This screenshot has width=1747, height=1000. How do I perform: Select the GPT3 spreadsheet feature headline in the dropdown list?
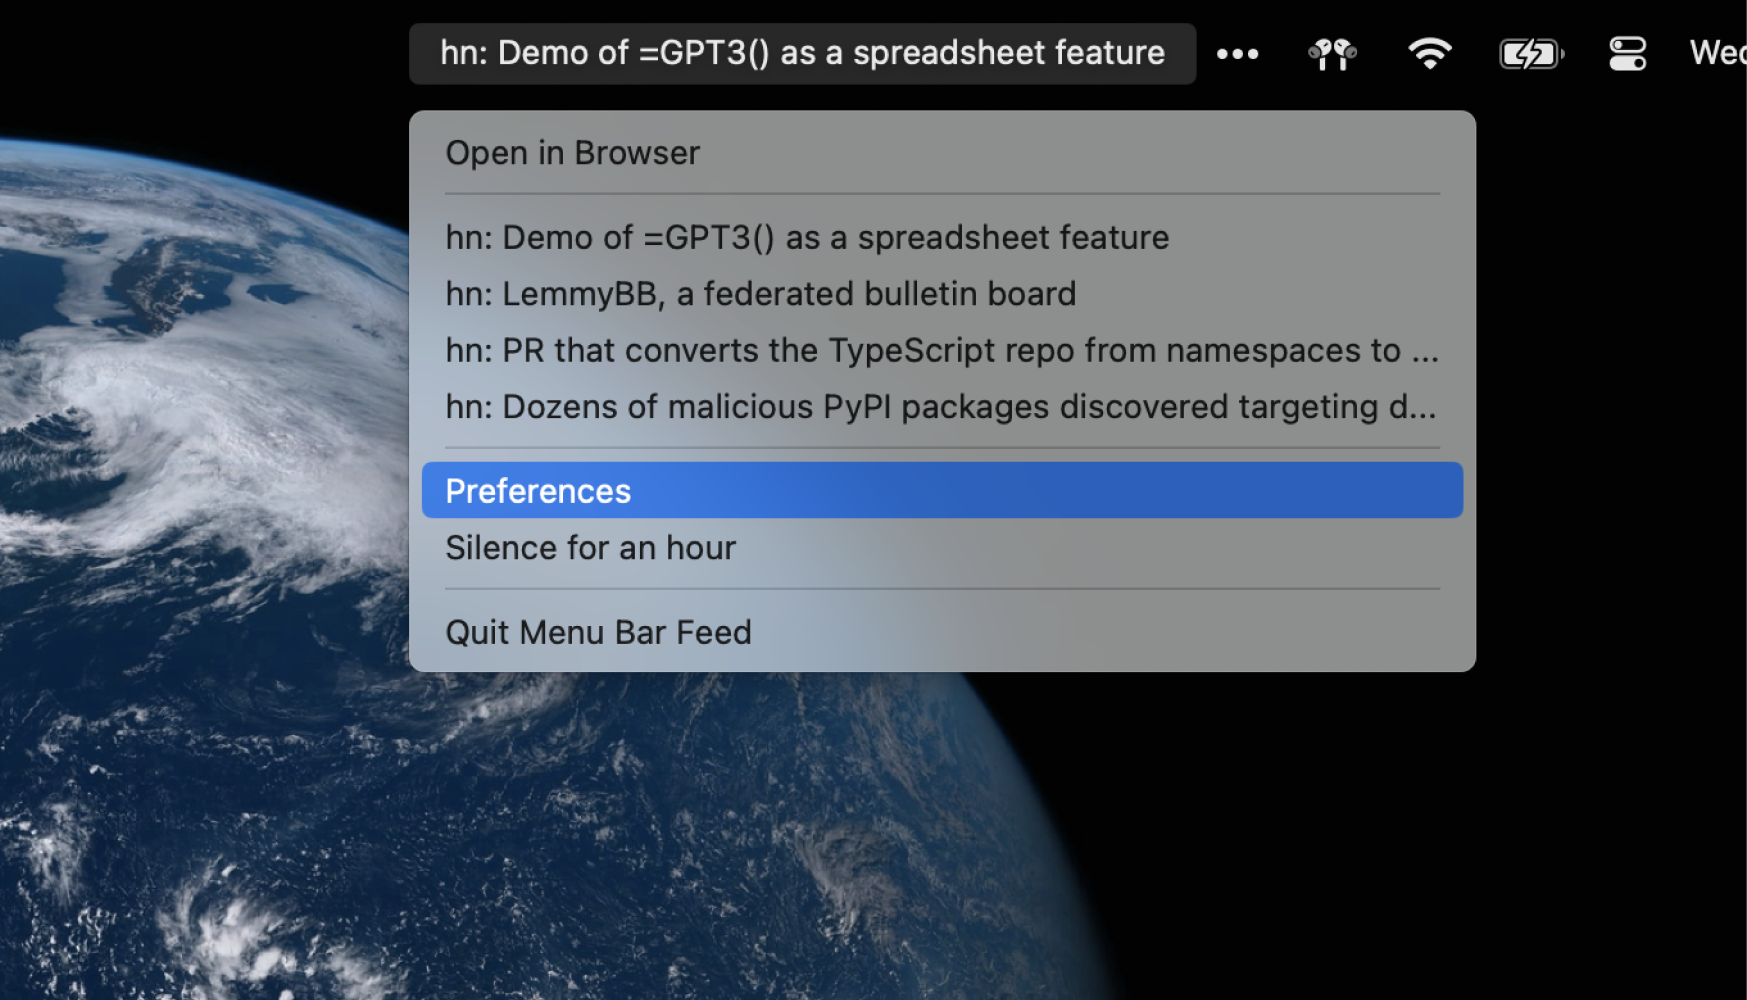point(807,238)
